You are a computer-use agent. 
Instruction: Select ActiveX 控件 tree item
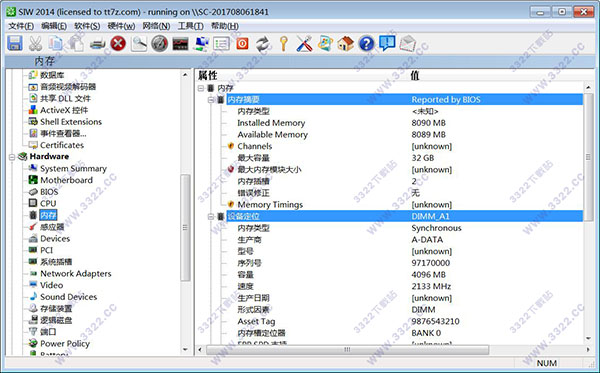pyautogui.click(x=64, y=110)
